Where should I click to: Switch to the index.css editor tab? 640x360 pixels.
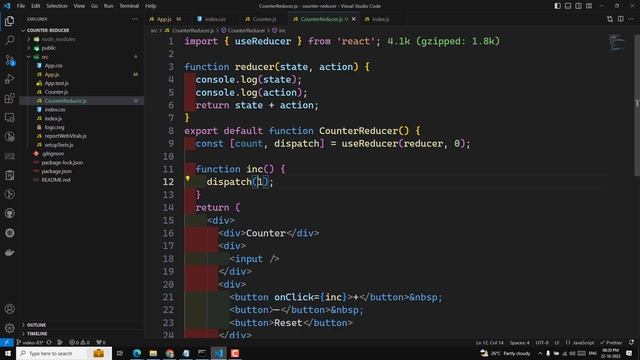tap(215, 19)
